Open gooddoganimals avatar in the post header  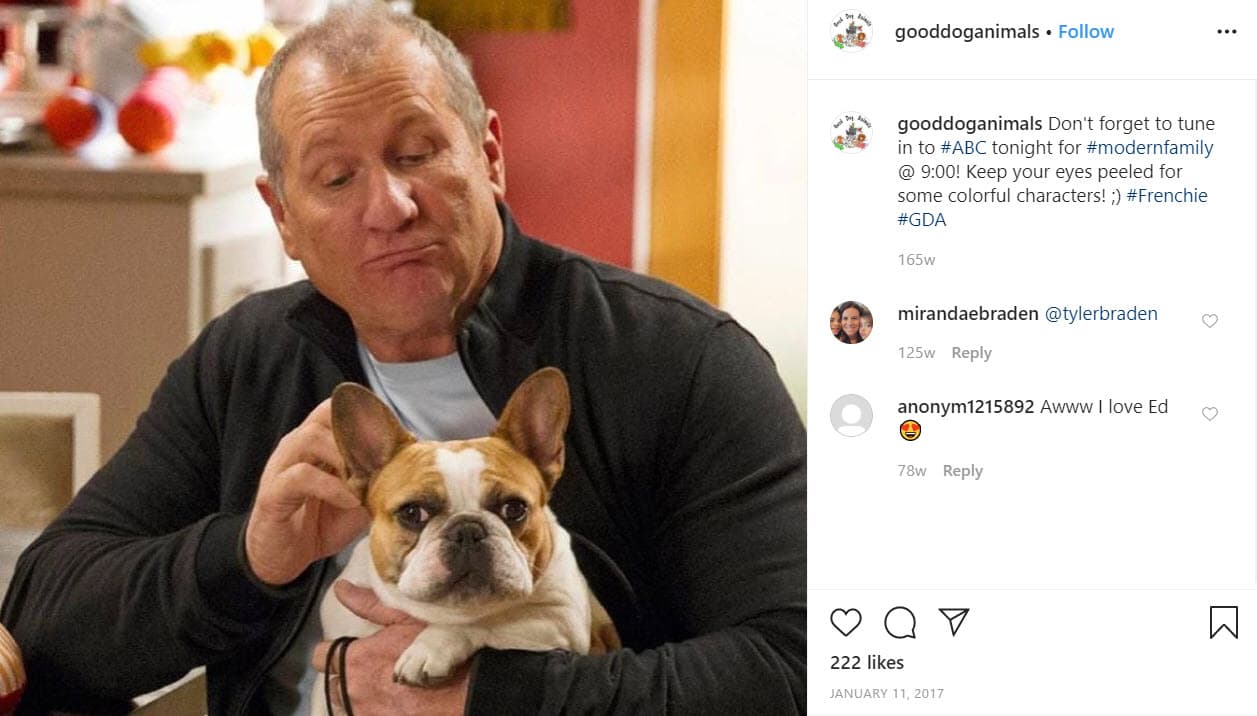[852, 32]
